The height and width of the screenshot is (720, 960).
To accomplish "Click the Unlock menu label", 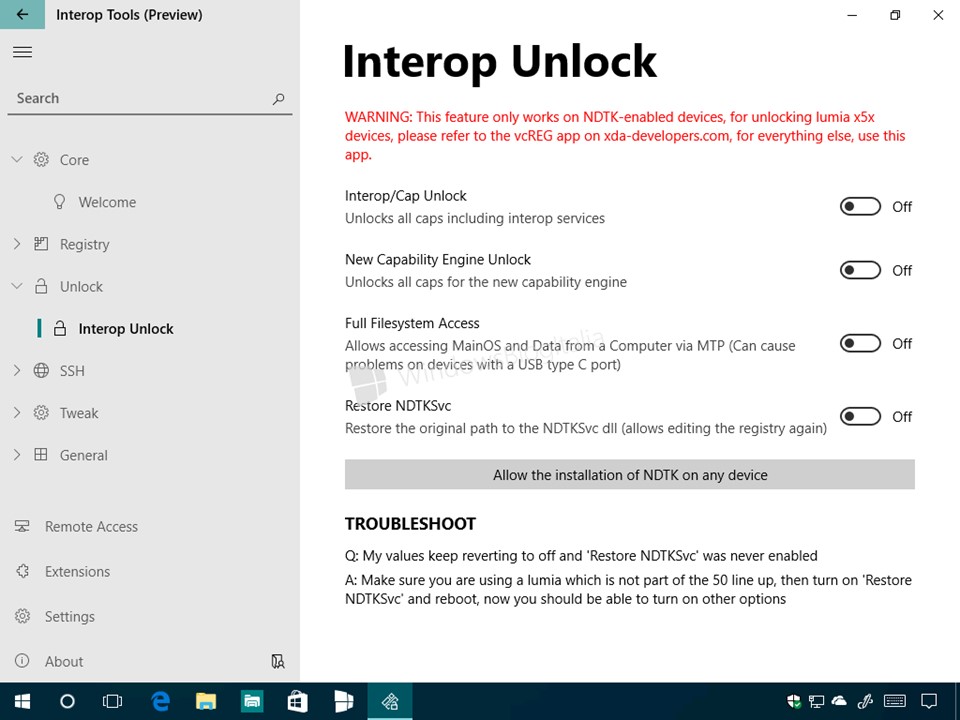I will tap(81, 287).
